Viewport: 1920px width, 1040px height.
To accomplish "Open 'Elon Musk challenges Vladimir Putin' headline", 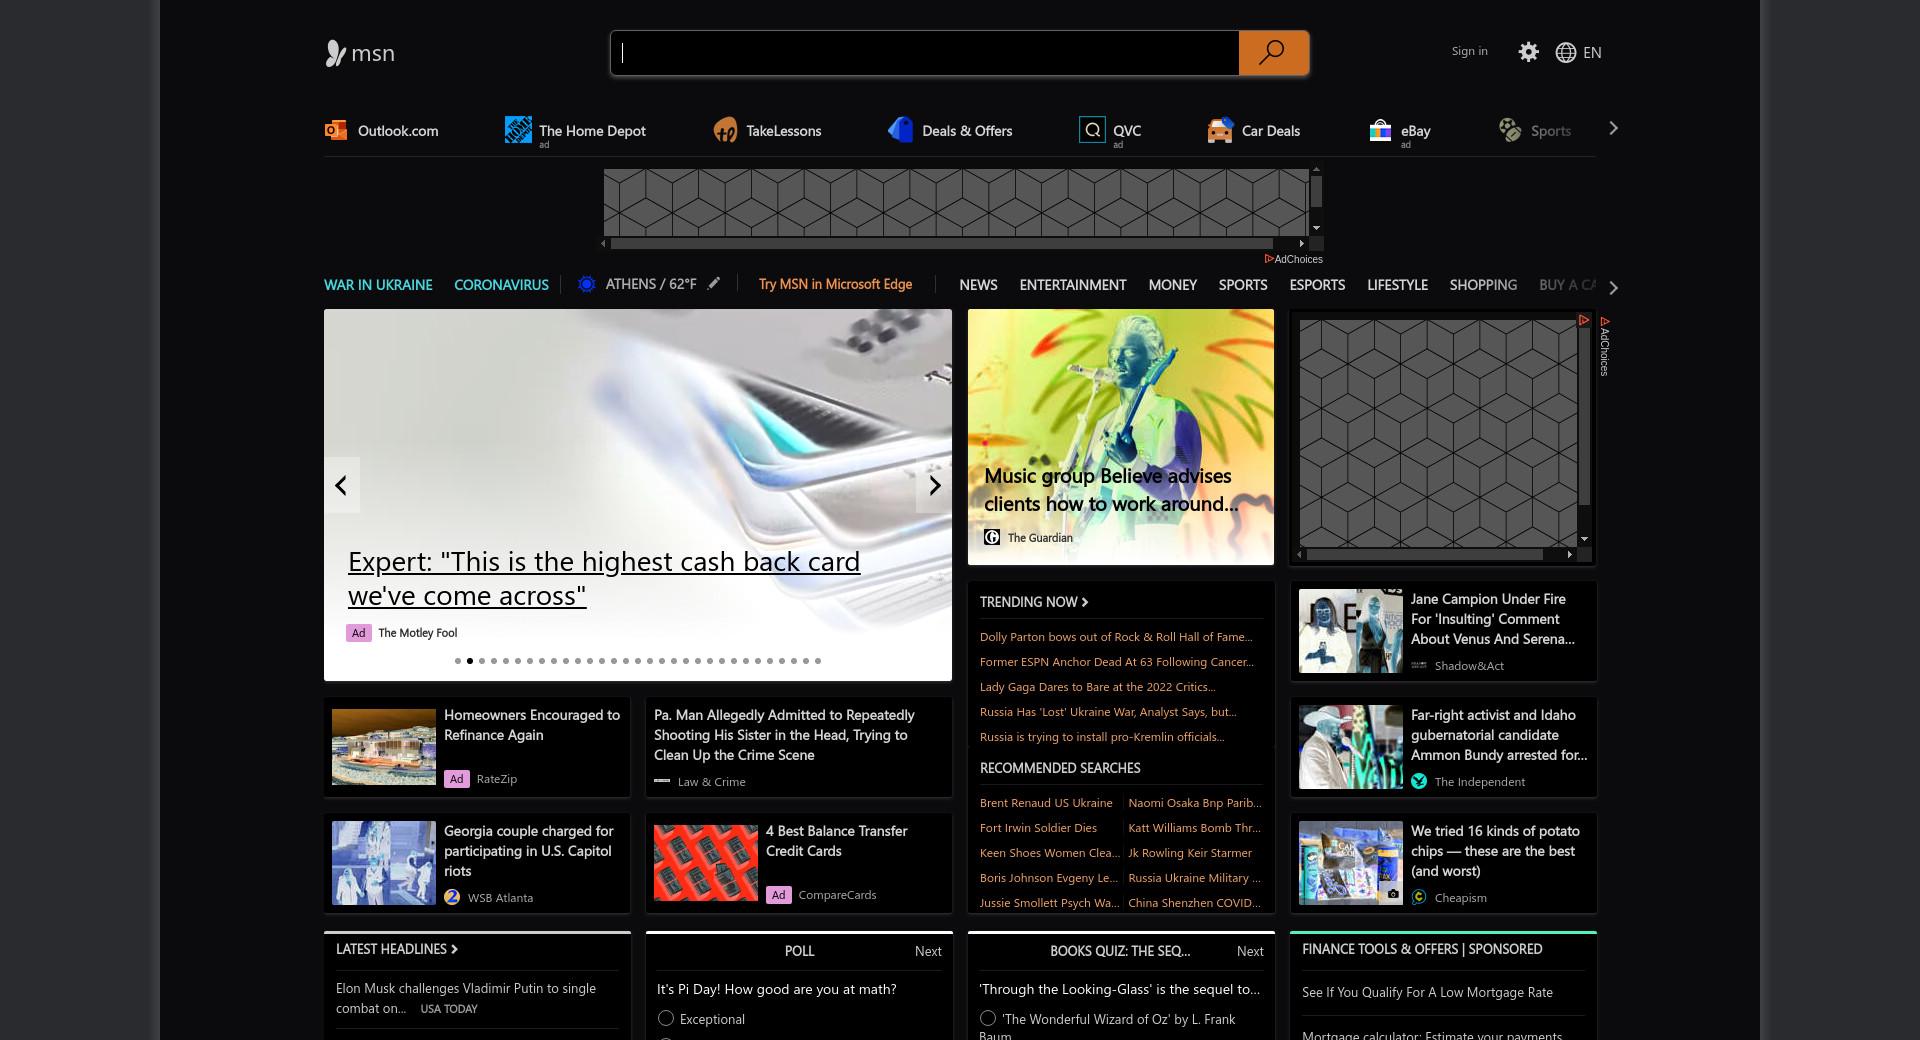I will point(466,998).
